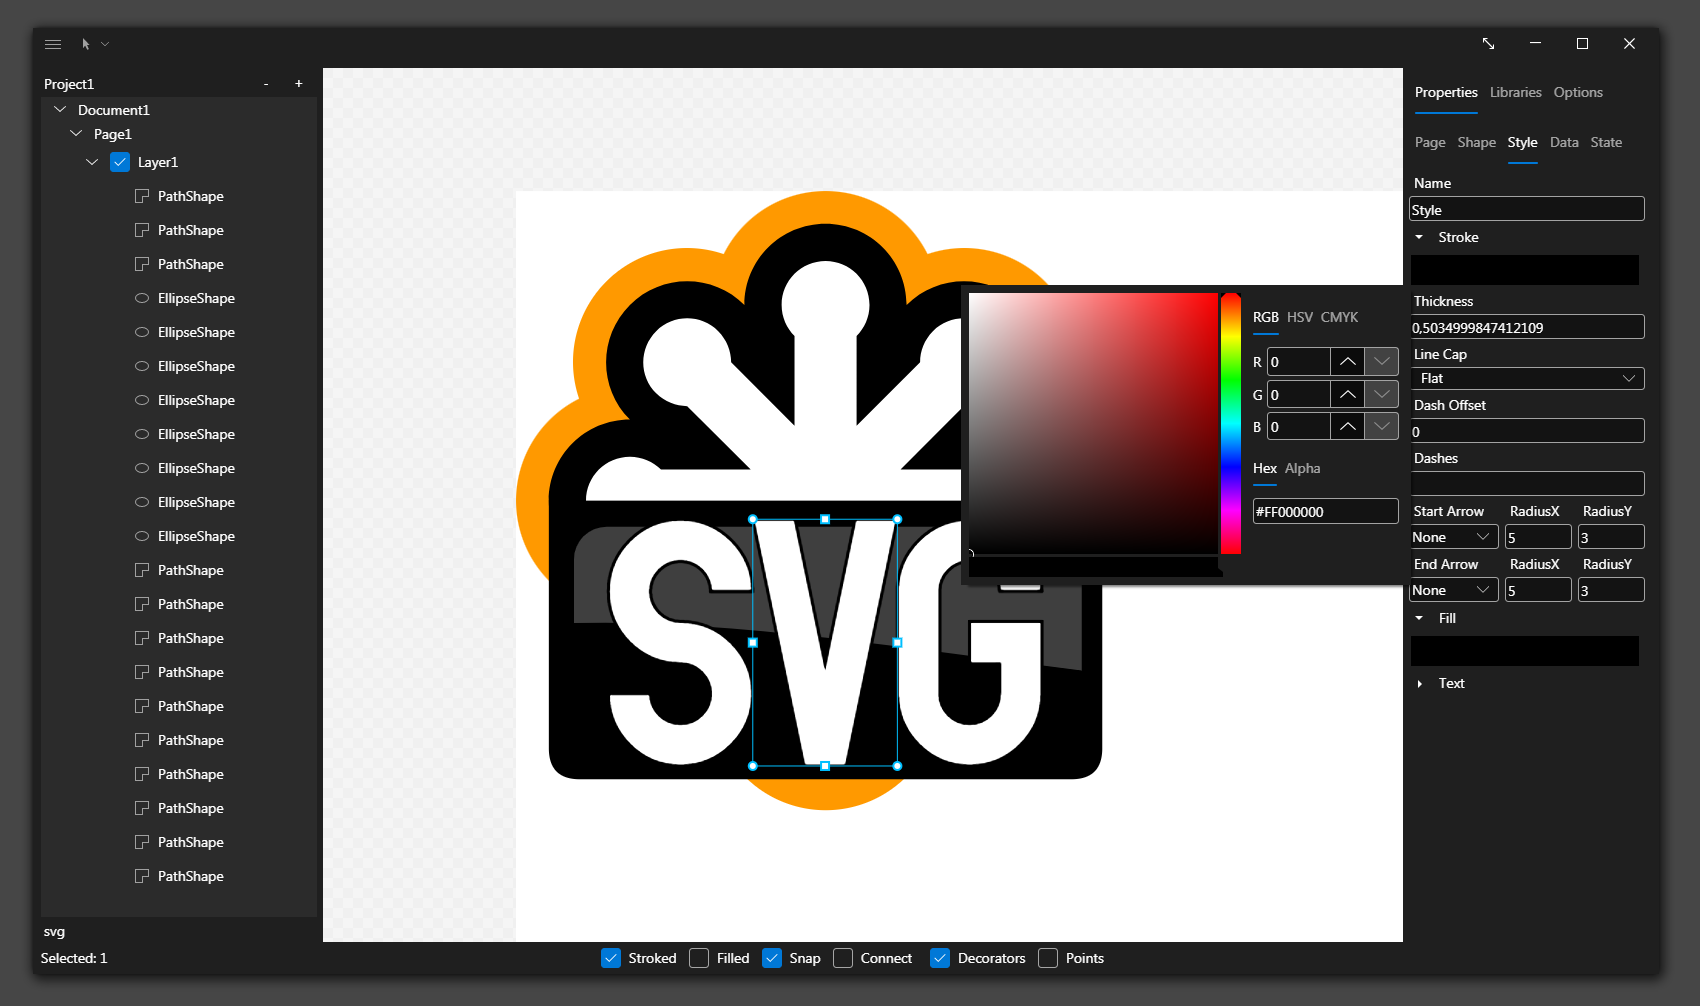Click the 'Selected: 1' status text
The height and width of the screenshot is (1006, 1700).
coord(74,958)
